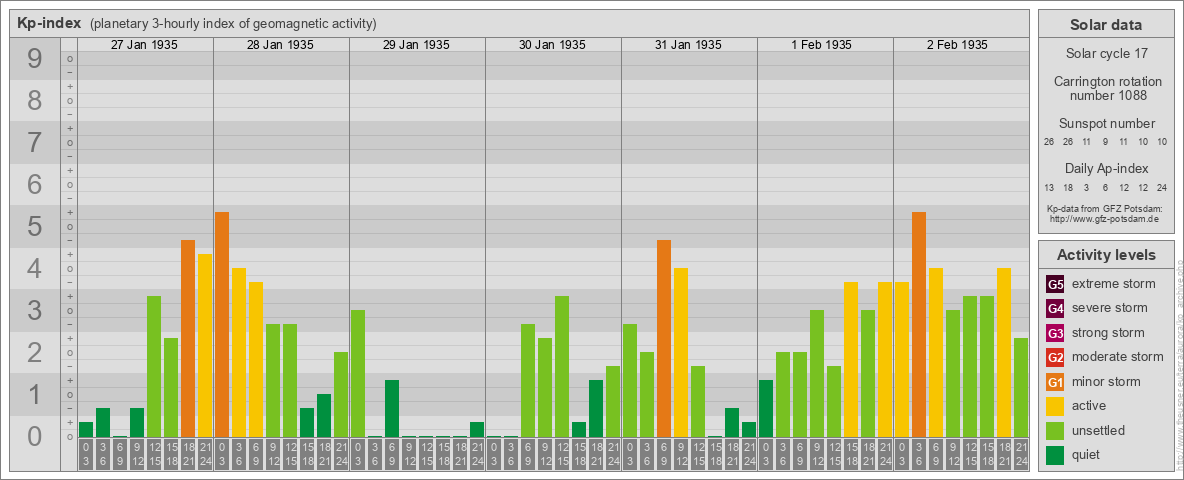Click the orange 3-6 bar on 2 Feb 1935

click(x=919, y=325)
